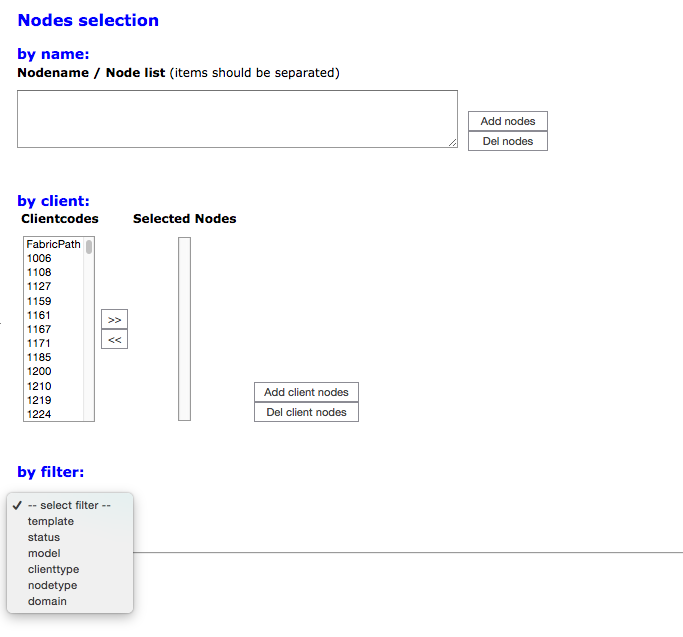
Task: Select clientcode 1006 from the list
Action: point(39,258)
